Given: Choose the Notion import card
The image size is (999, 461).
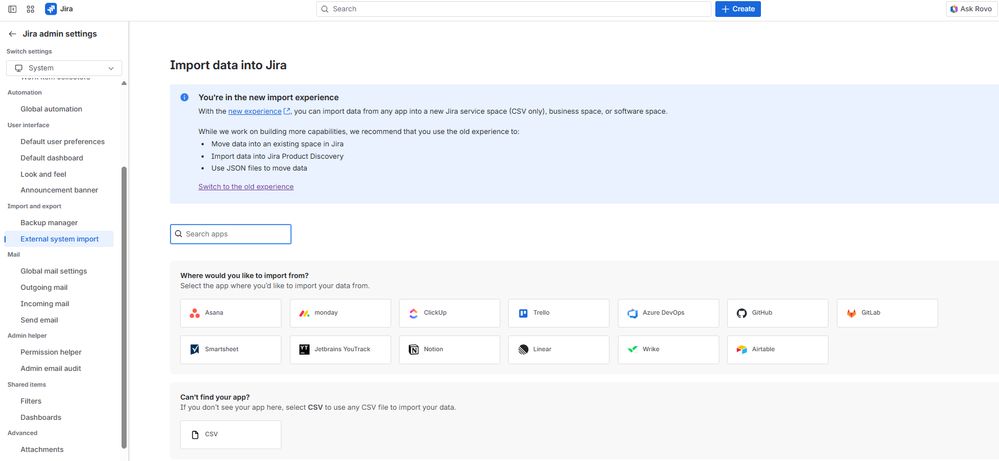Looking at the screenshot, I should pos(449,350).
